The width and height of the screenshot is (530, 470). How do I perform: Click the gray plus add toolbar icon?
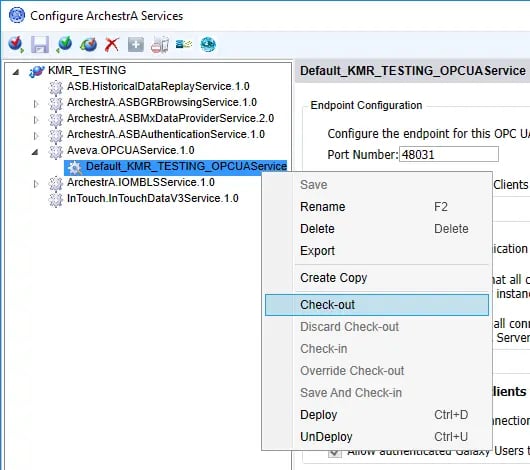136,44
